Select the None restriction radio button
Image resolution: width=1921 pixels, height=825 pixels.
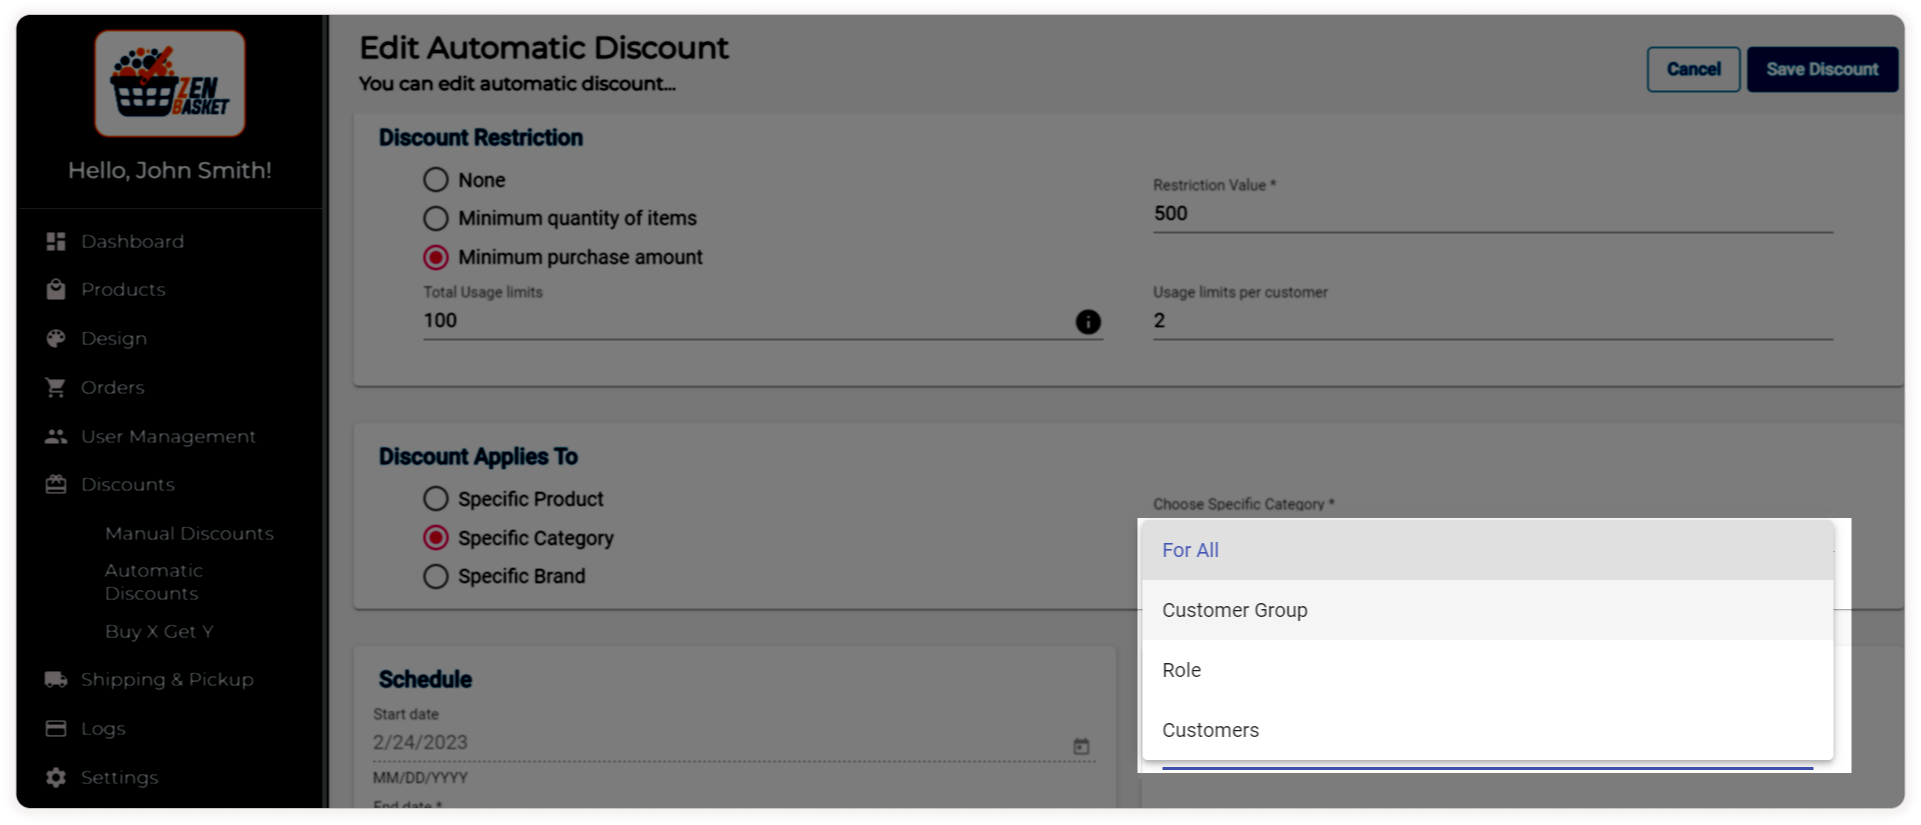(436, 180)
